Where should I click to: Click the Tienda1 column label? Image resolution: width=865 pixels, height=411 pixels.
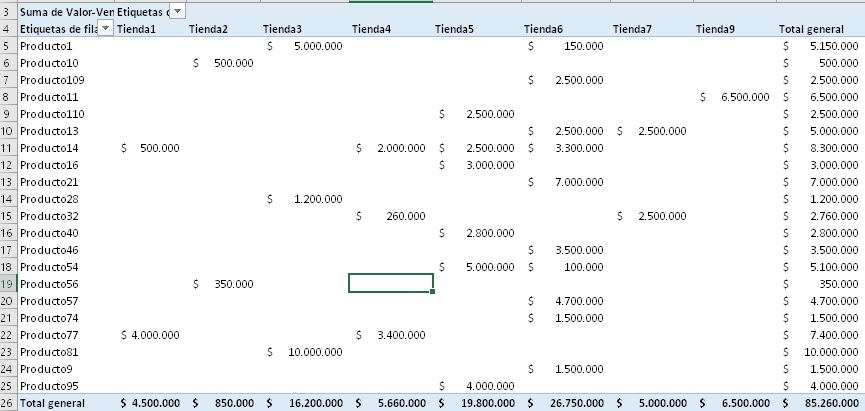coord(137,29)
